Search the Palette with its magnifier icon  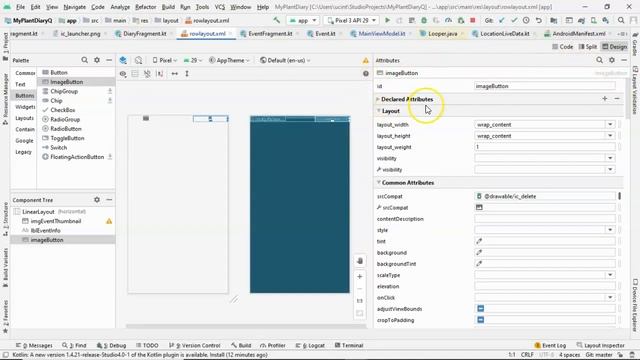[x=84, y=60]
